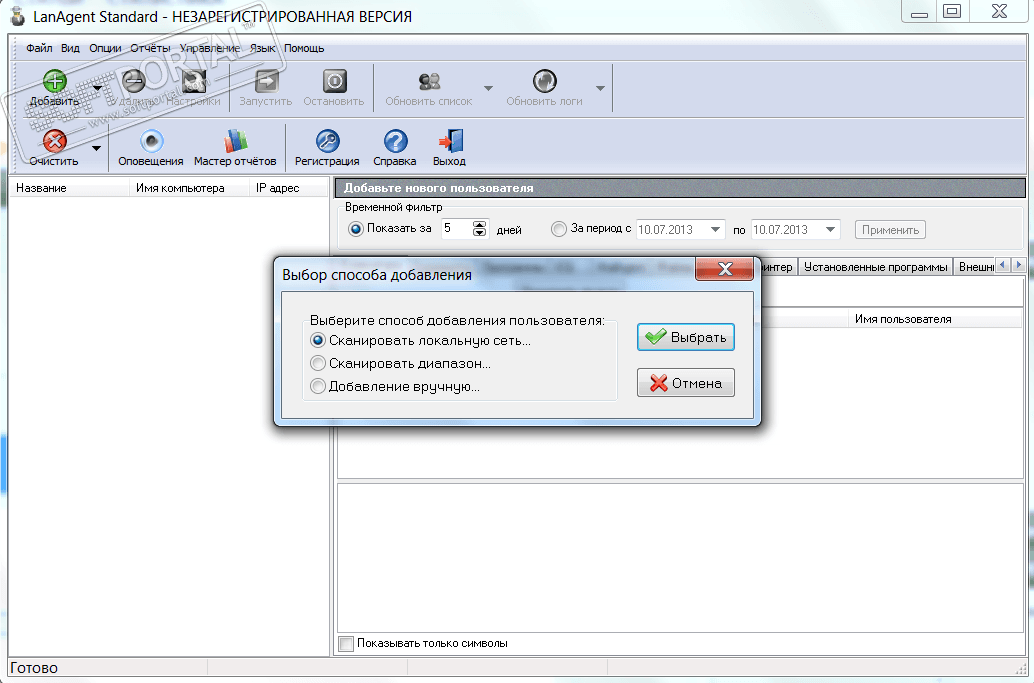Viewport: 1034px width, 683px height.
Task: Open the Управление menu
Action: pyautogui.click(x=210, y=48)
